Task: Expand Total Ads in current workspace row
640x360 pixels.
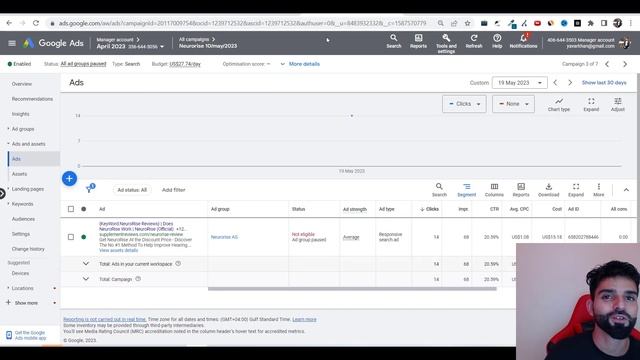Action: (86, 264)
